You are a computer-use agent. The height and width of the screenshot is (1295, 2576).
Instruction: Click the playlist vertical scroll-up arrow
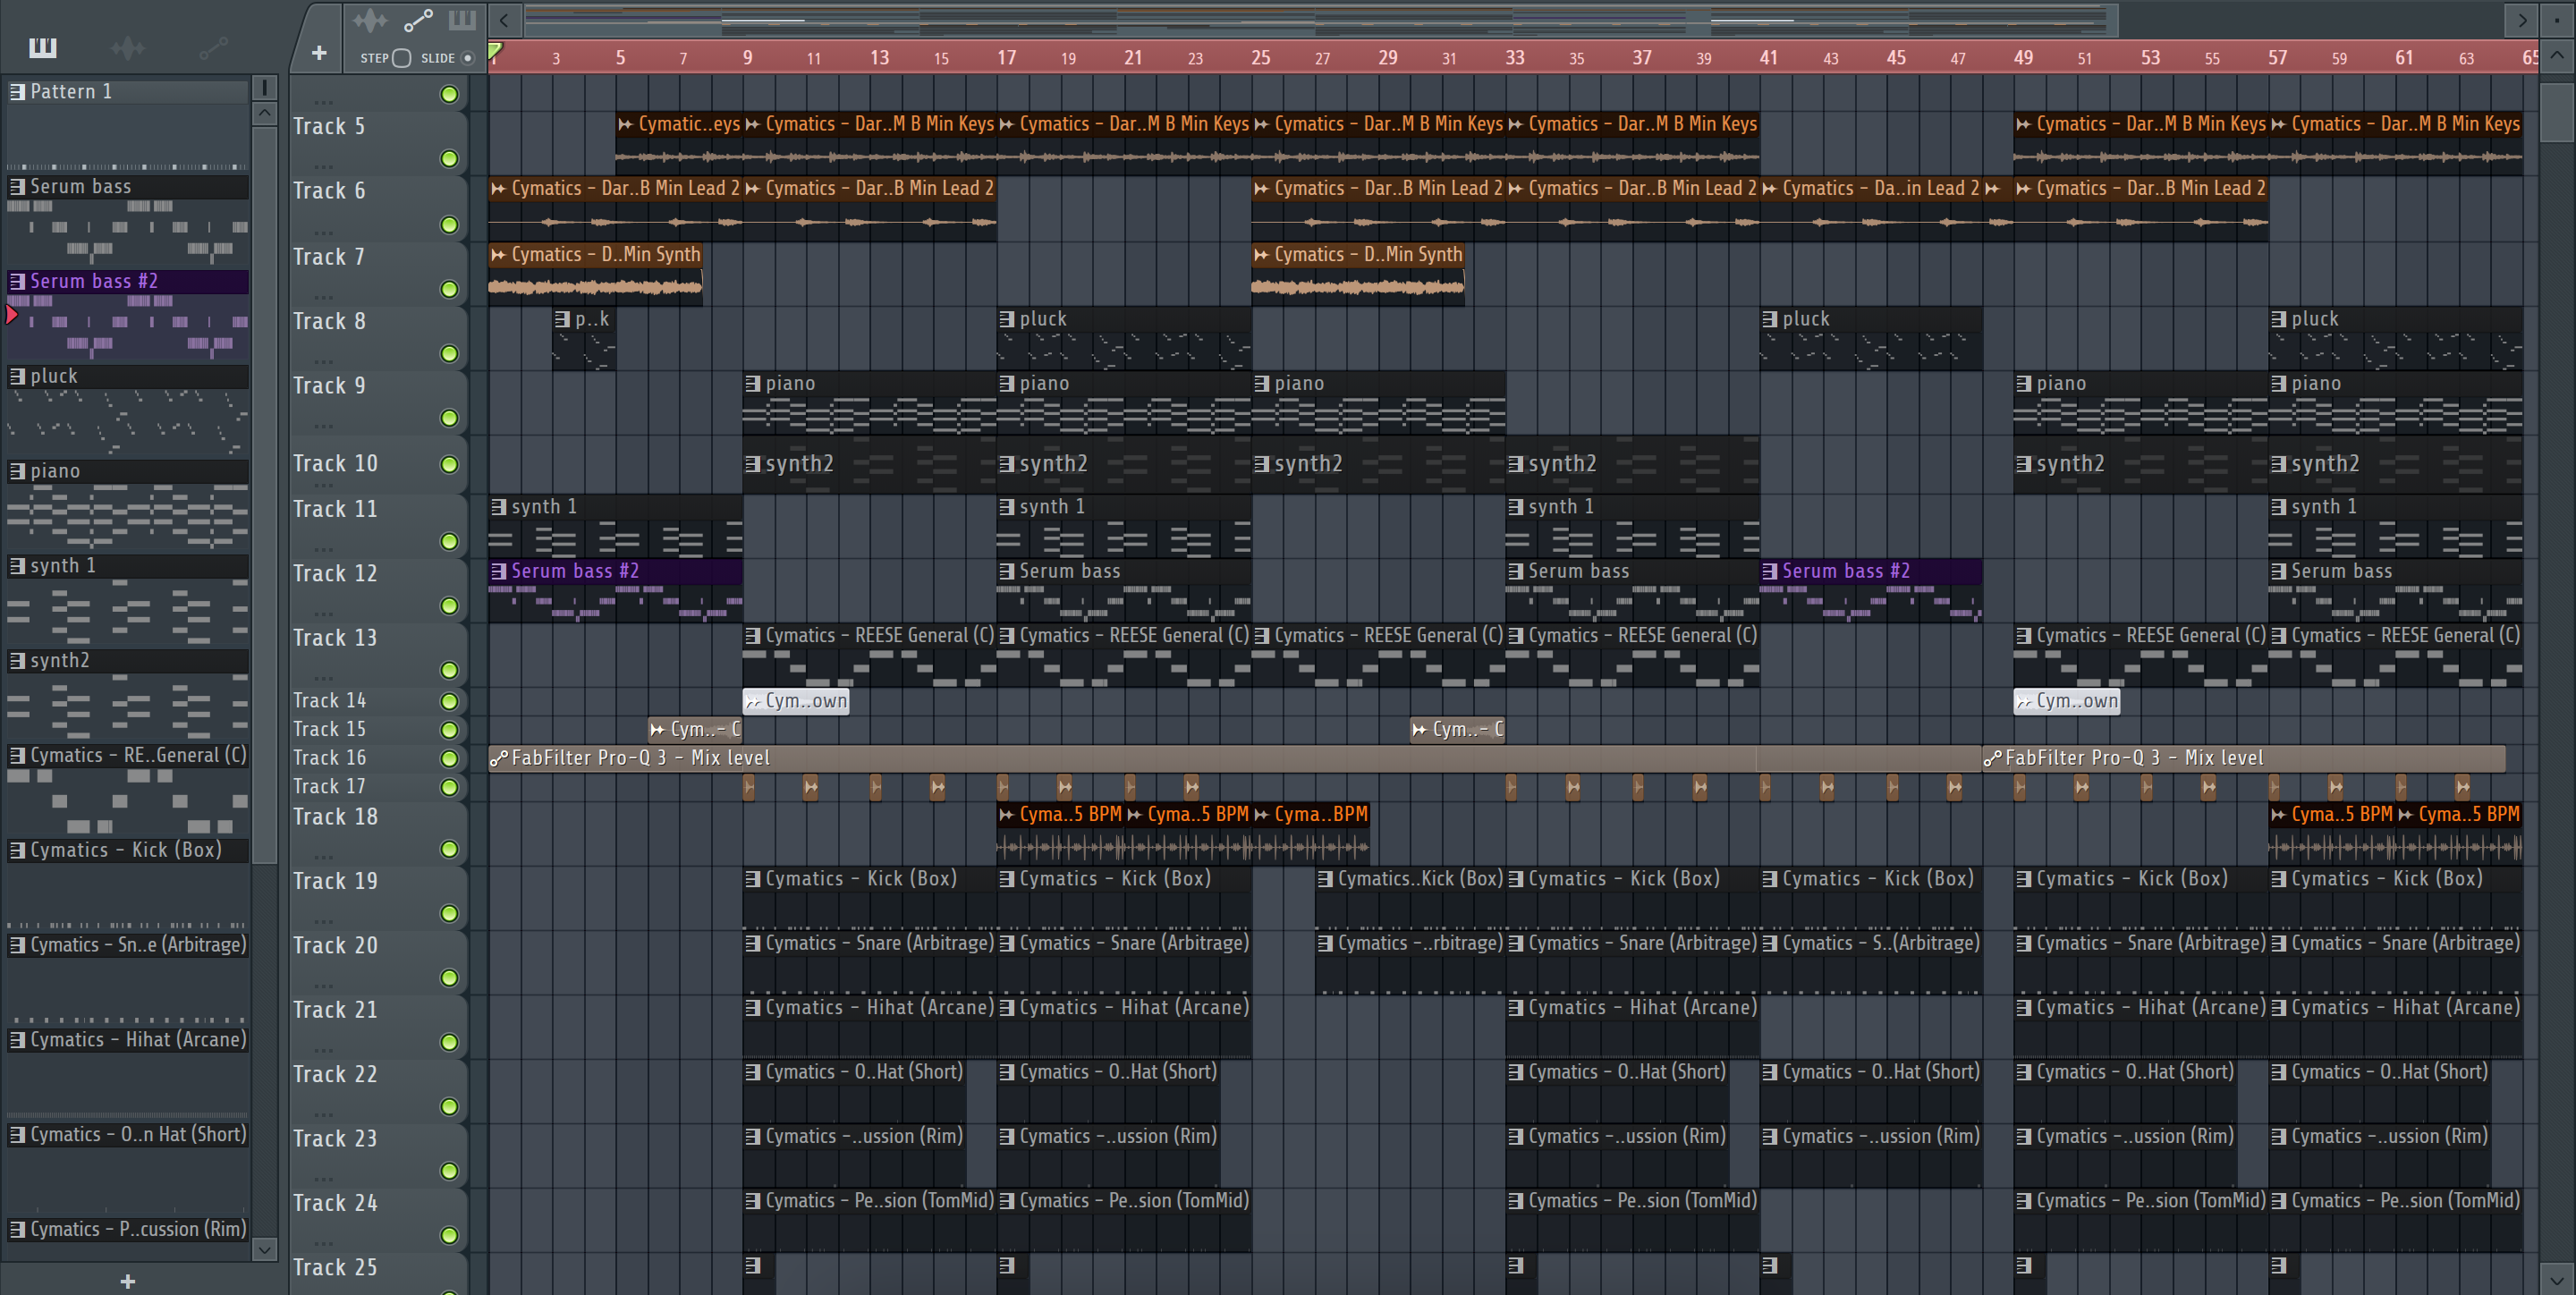pyautogui.click(x=2556, y=55)
